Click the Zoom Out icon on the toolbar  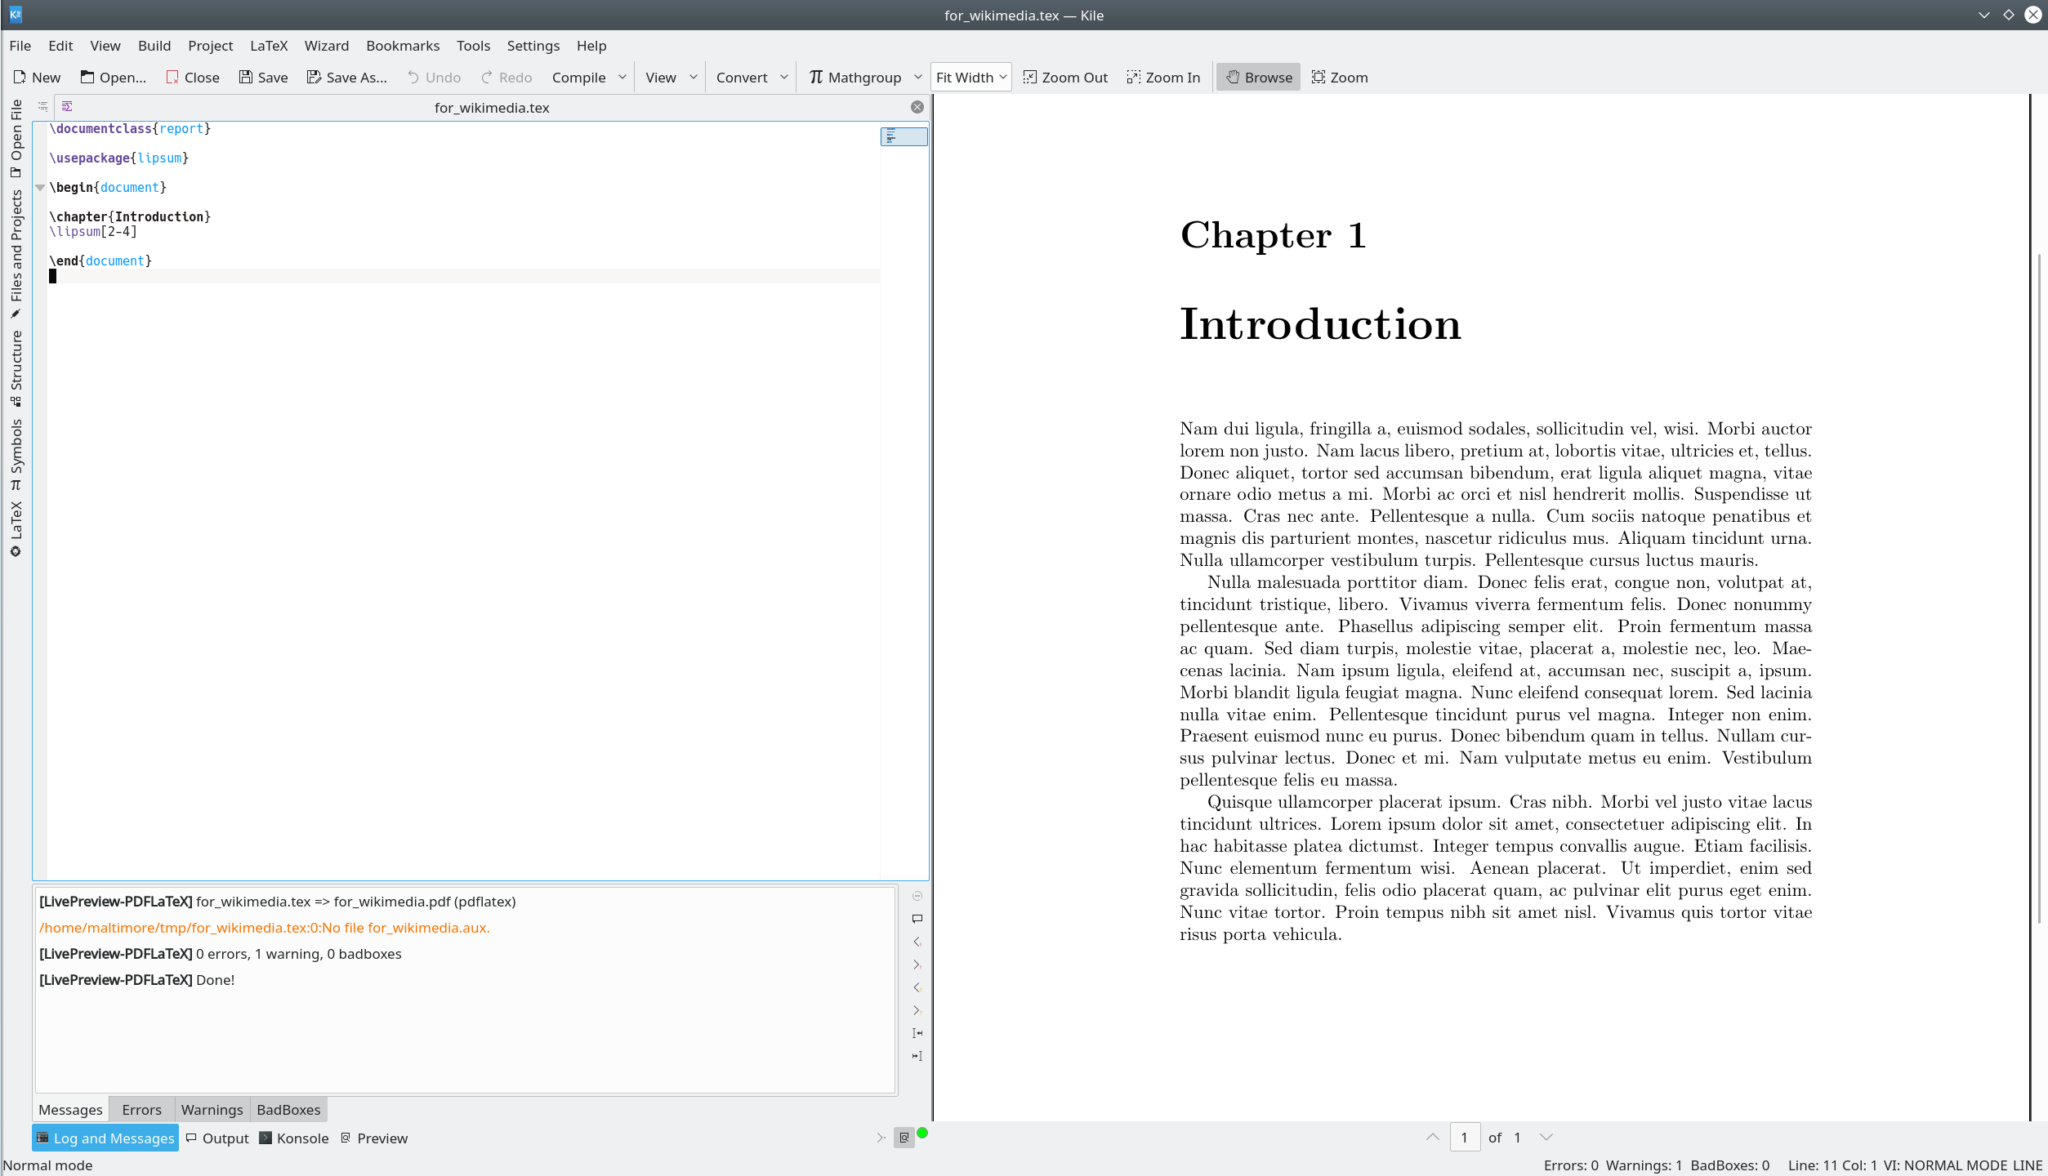tap(1064, 77)
